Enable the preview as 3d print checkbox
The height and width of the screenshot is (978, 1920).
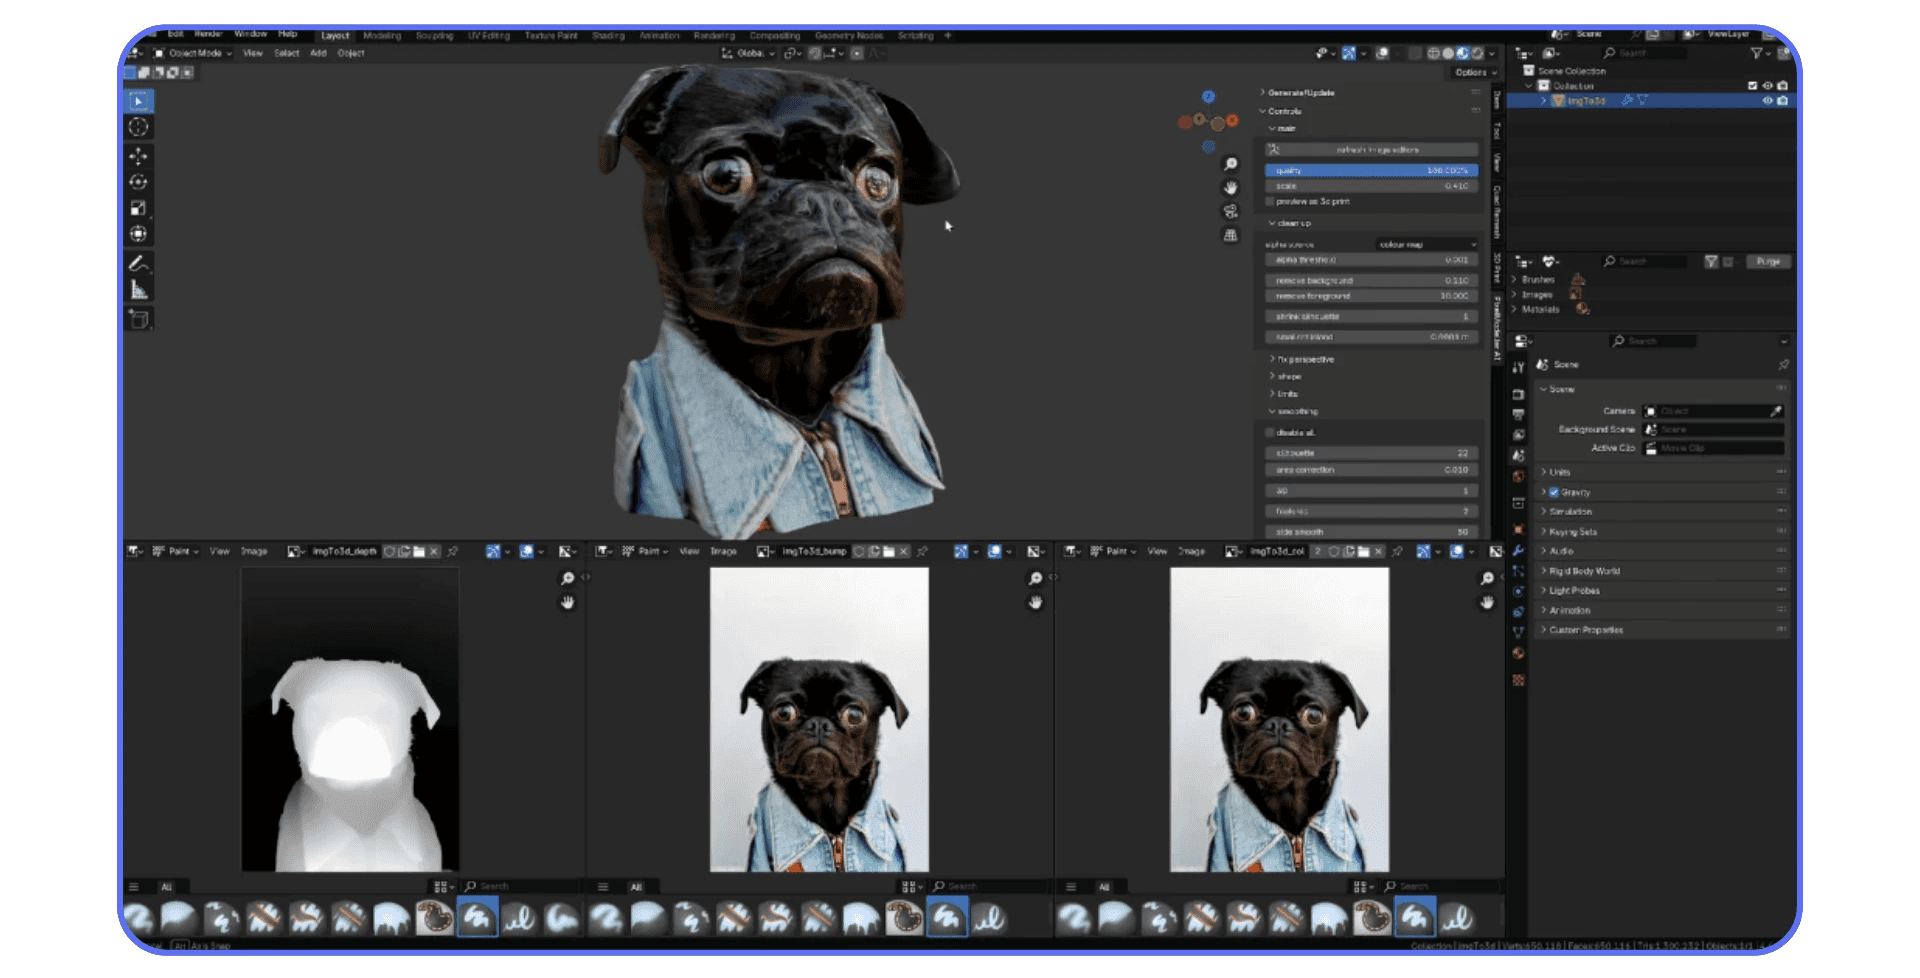pos(1270,201)
